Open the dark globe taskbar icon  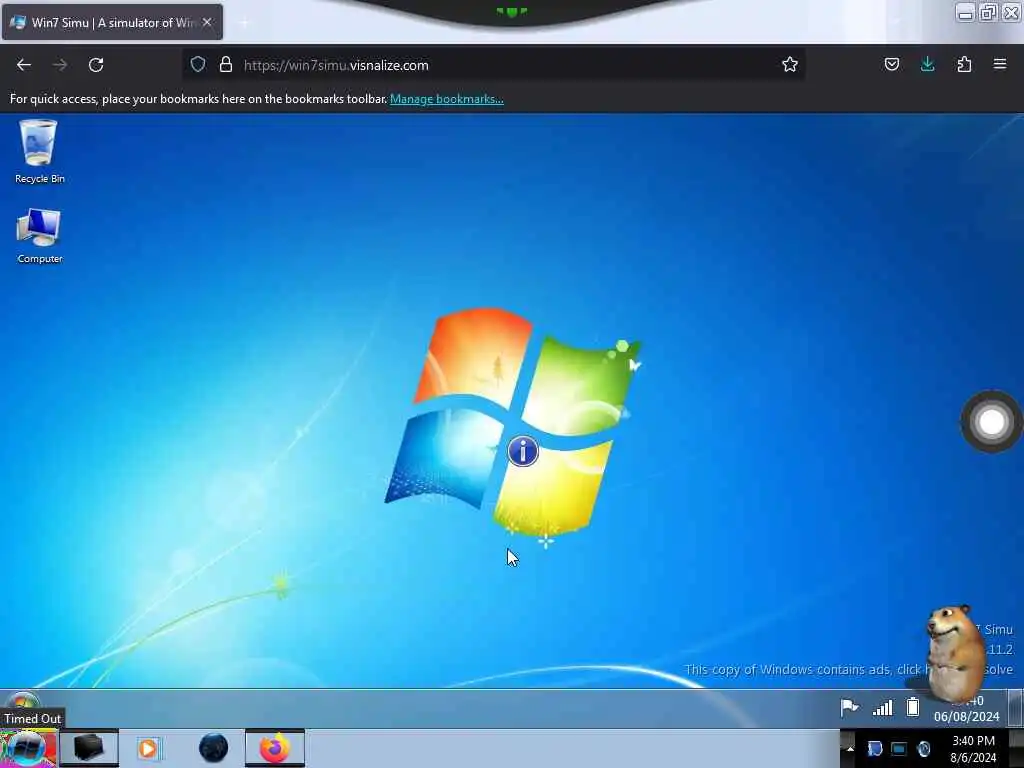pos(213,748)
